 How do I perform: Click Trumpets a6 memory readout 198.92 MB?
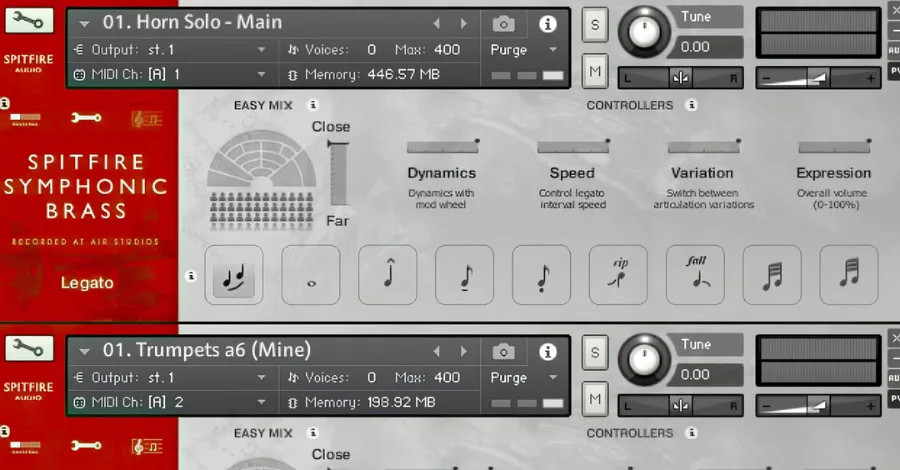tap(402, 402)
